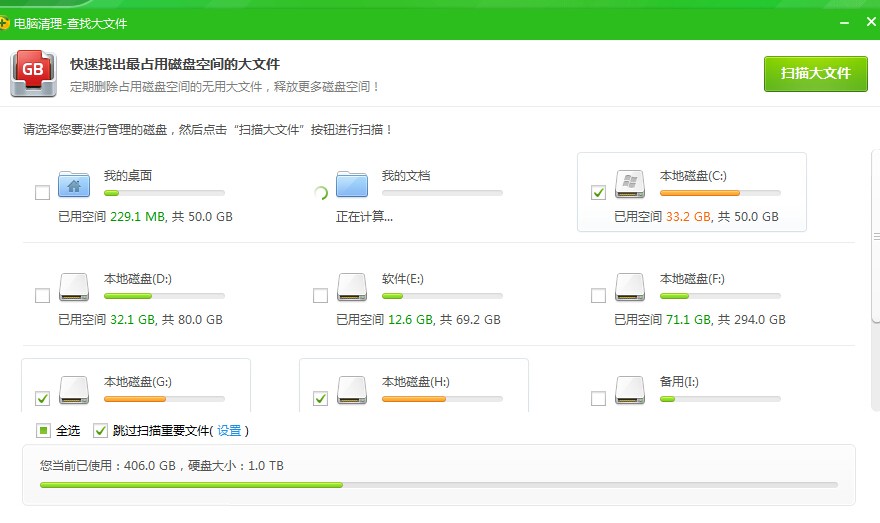Screen dimensions: 880x523
Task: Click 已用空间 71.1 GB, 共 294.0 GB text
Action: coord(700,320)
